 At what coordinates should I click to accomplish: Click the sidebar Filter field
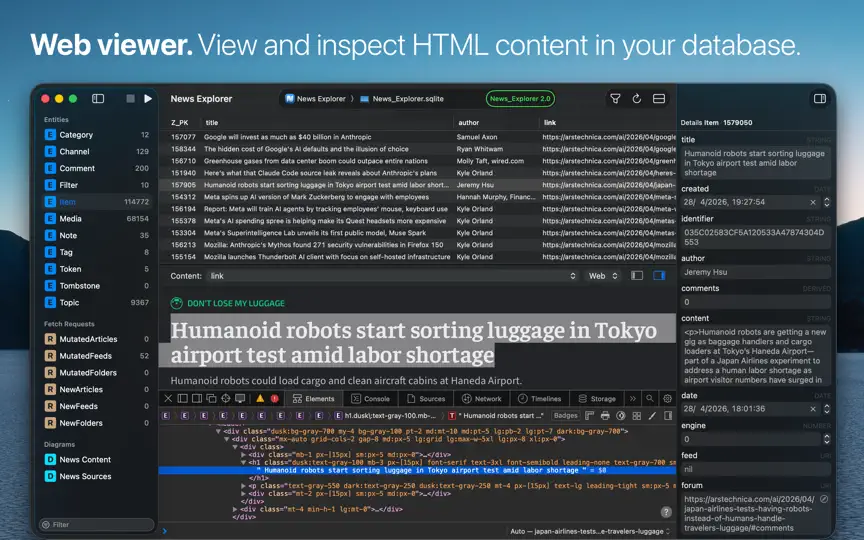(x=97, y=525)
